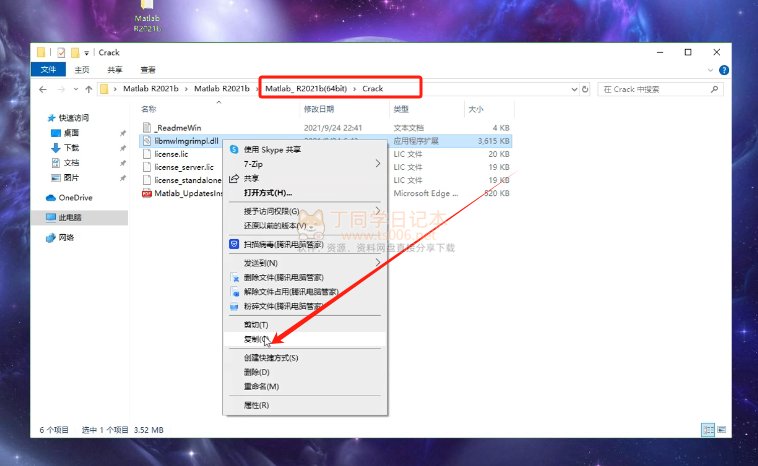Screen dimensions: 758x466
Task: Choose 复制(C) in context menu
Action: [305, 339]
